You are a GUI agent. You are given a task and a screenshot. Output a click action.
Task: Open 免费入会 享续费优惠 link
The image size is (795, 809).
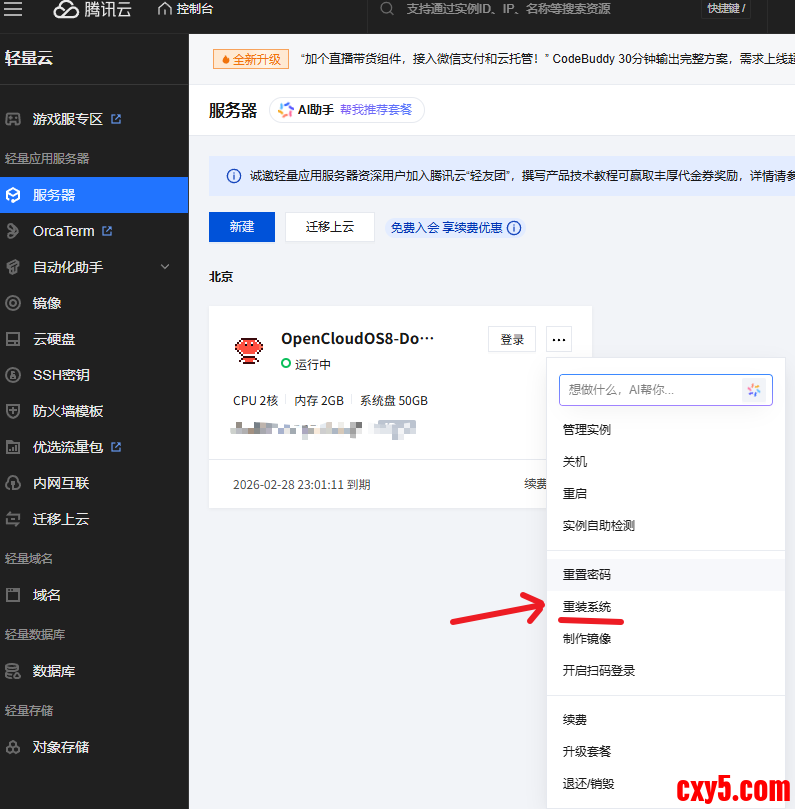(446, 228)
